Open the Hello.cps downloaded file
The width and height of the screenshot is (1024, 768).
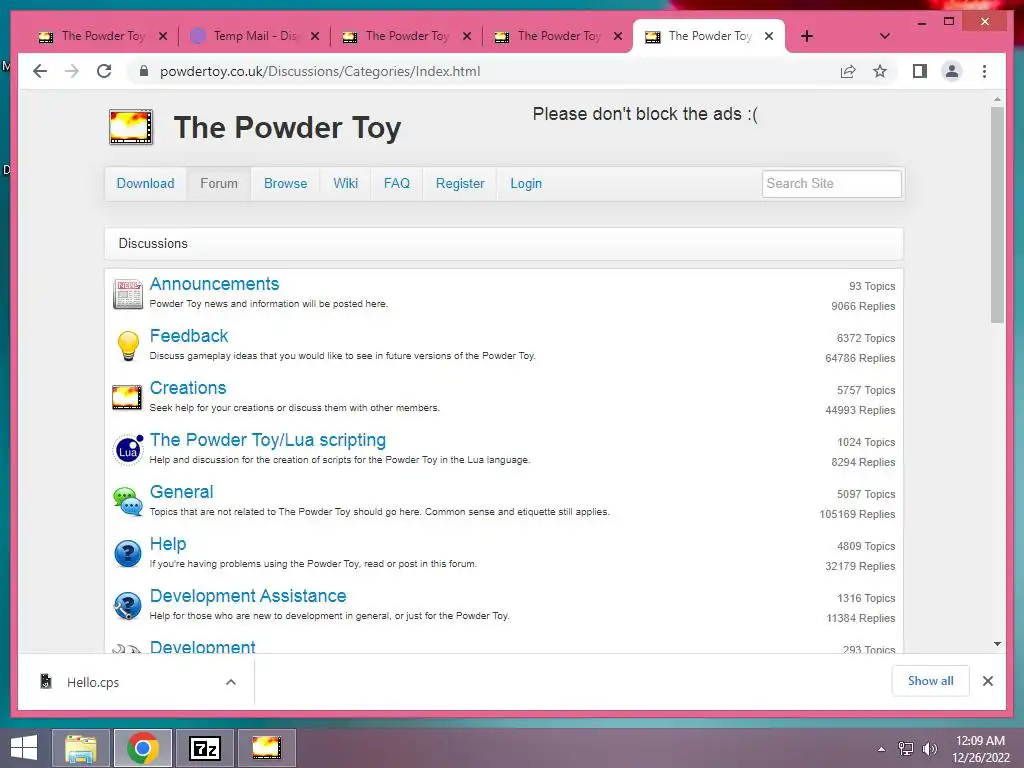93,682
